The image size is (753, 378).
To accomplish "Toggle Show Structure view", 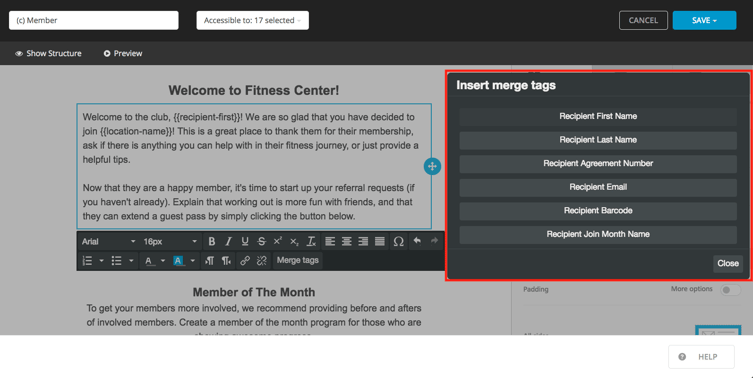I will pos(48,53).
